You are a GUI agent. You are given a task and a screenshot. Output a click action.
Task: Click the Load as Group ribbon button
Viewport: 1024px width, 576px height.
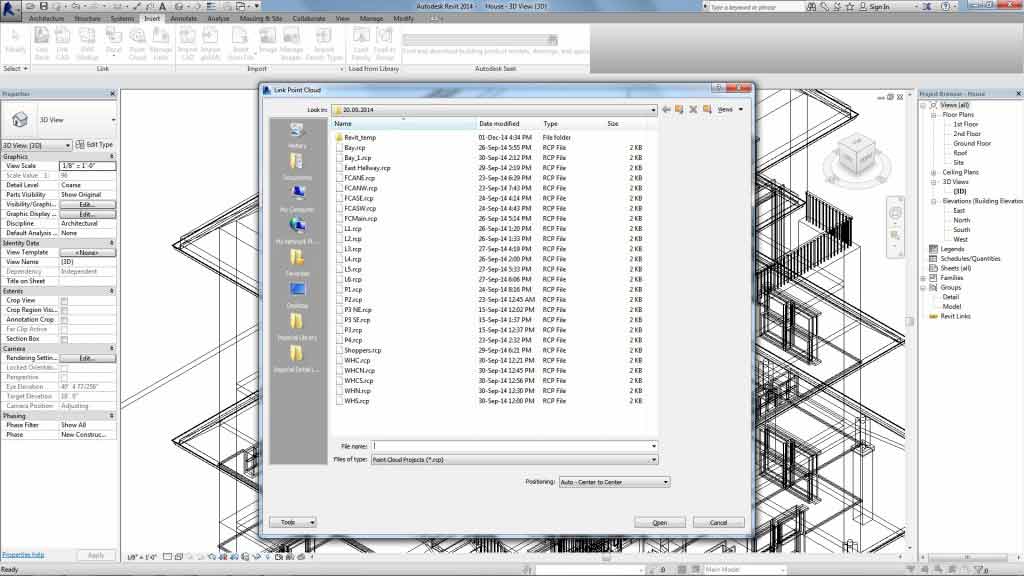tap(385, 44)
